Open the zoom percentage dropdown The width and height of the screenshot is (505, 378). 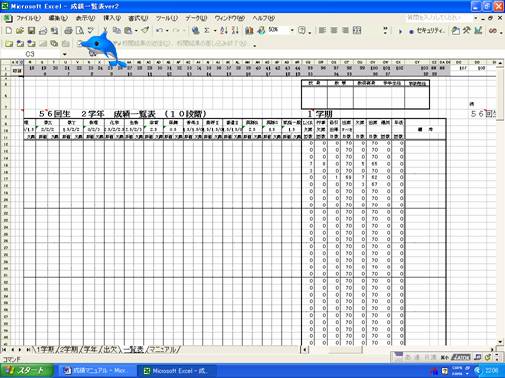pyautogui.click(x=292, y=30)
